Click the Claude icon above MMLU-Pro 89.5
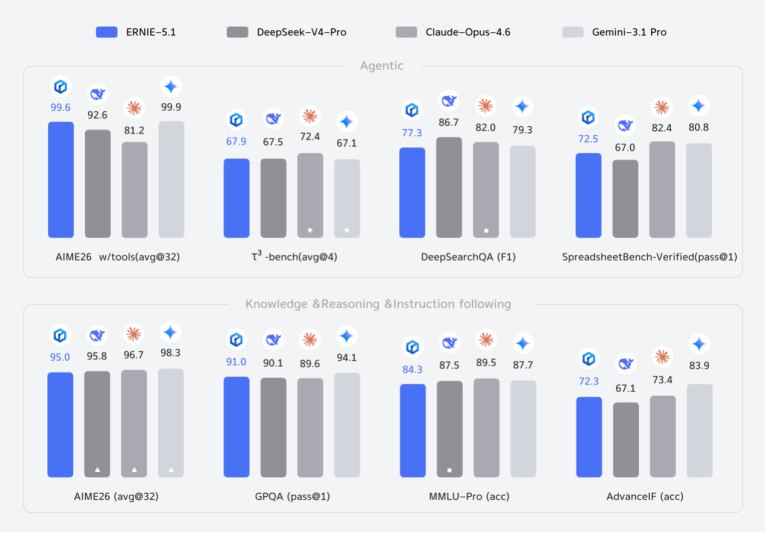This screenshot has width=768, height=534. pos(486,340)
